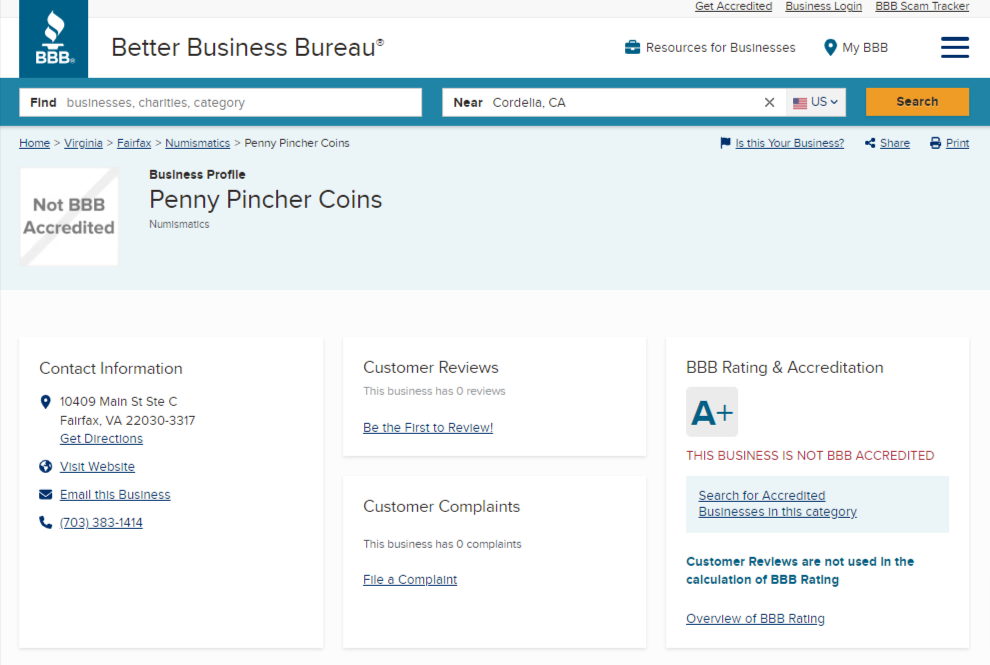
Task: Click the envelope icon beside Email this Business
Action: (45, 494)
